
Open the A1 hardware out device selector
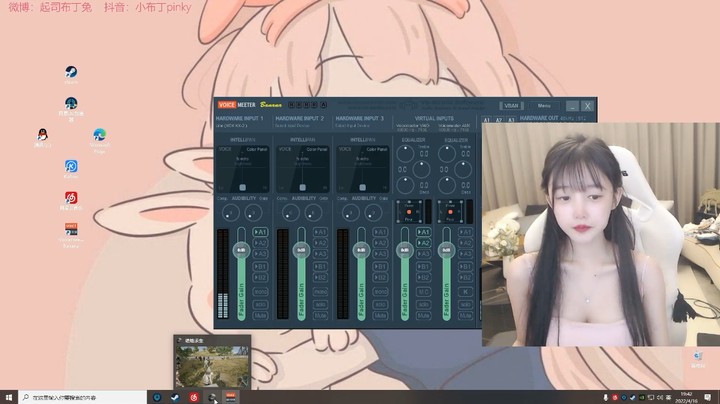pos(486,120)
